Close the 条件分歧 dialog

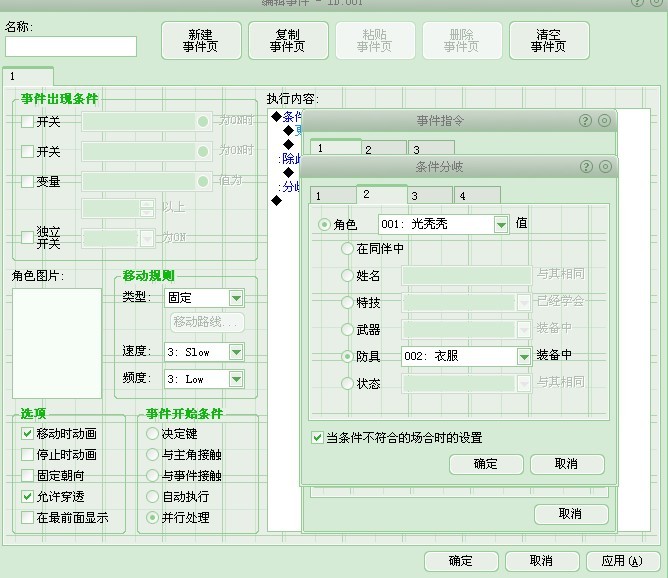(x=605, y=167)
